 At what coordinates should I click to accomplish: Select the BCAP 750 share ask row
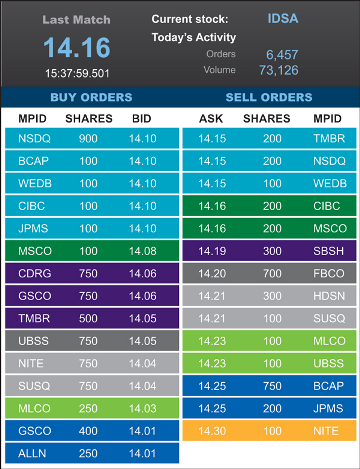coord(269,386)
